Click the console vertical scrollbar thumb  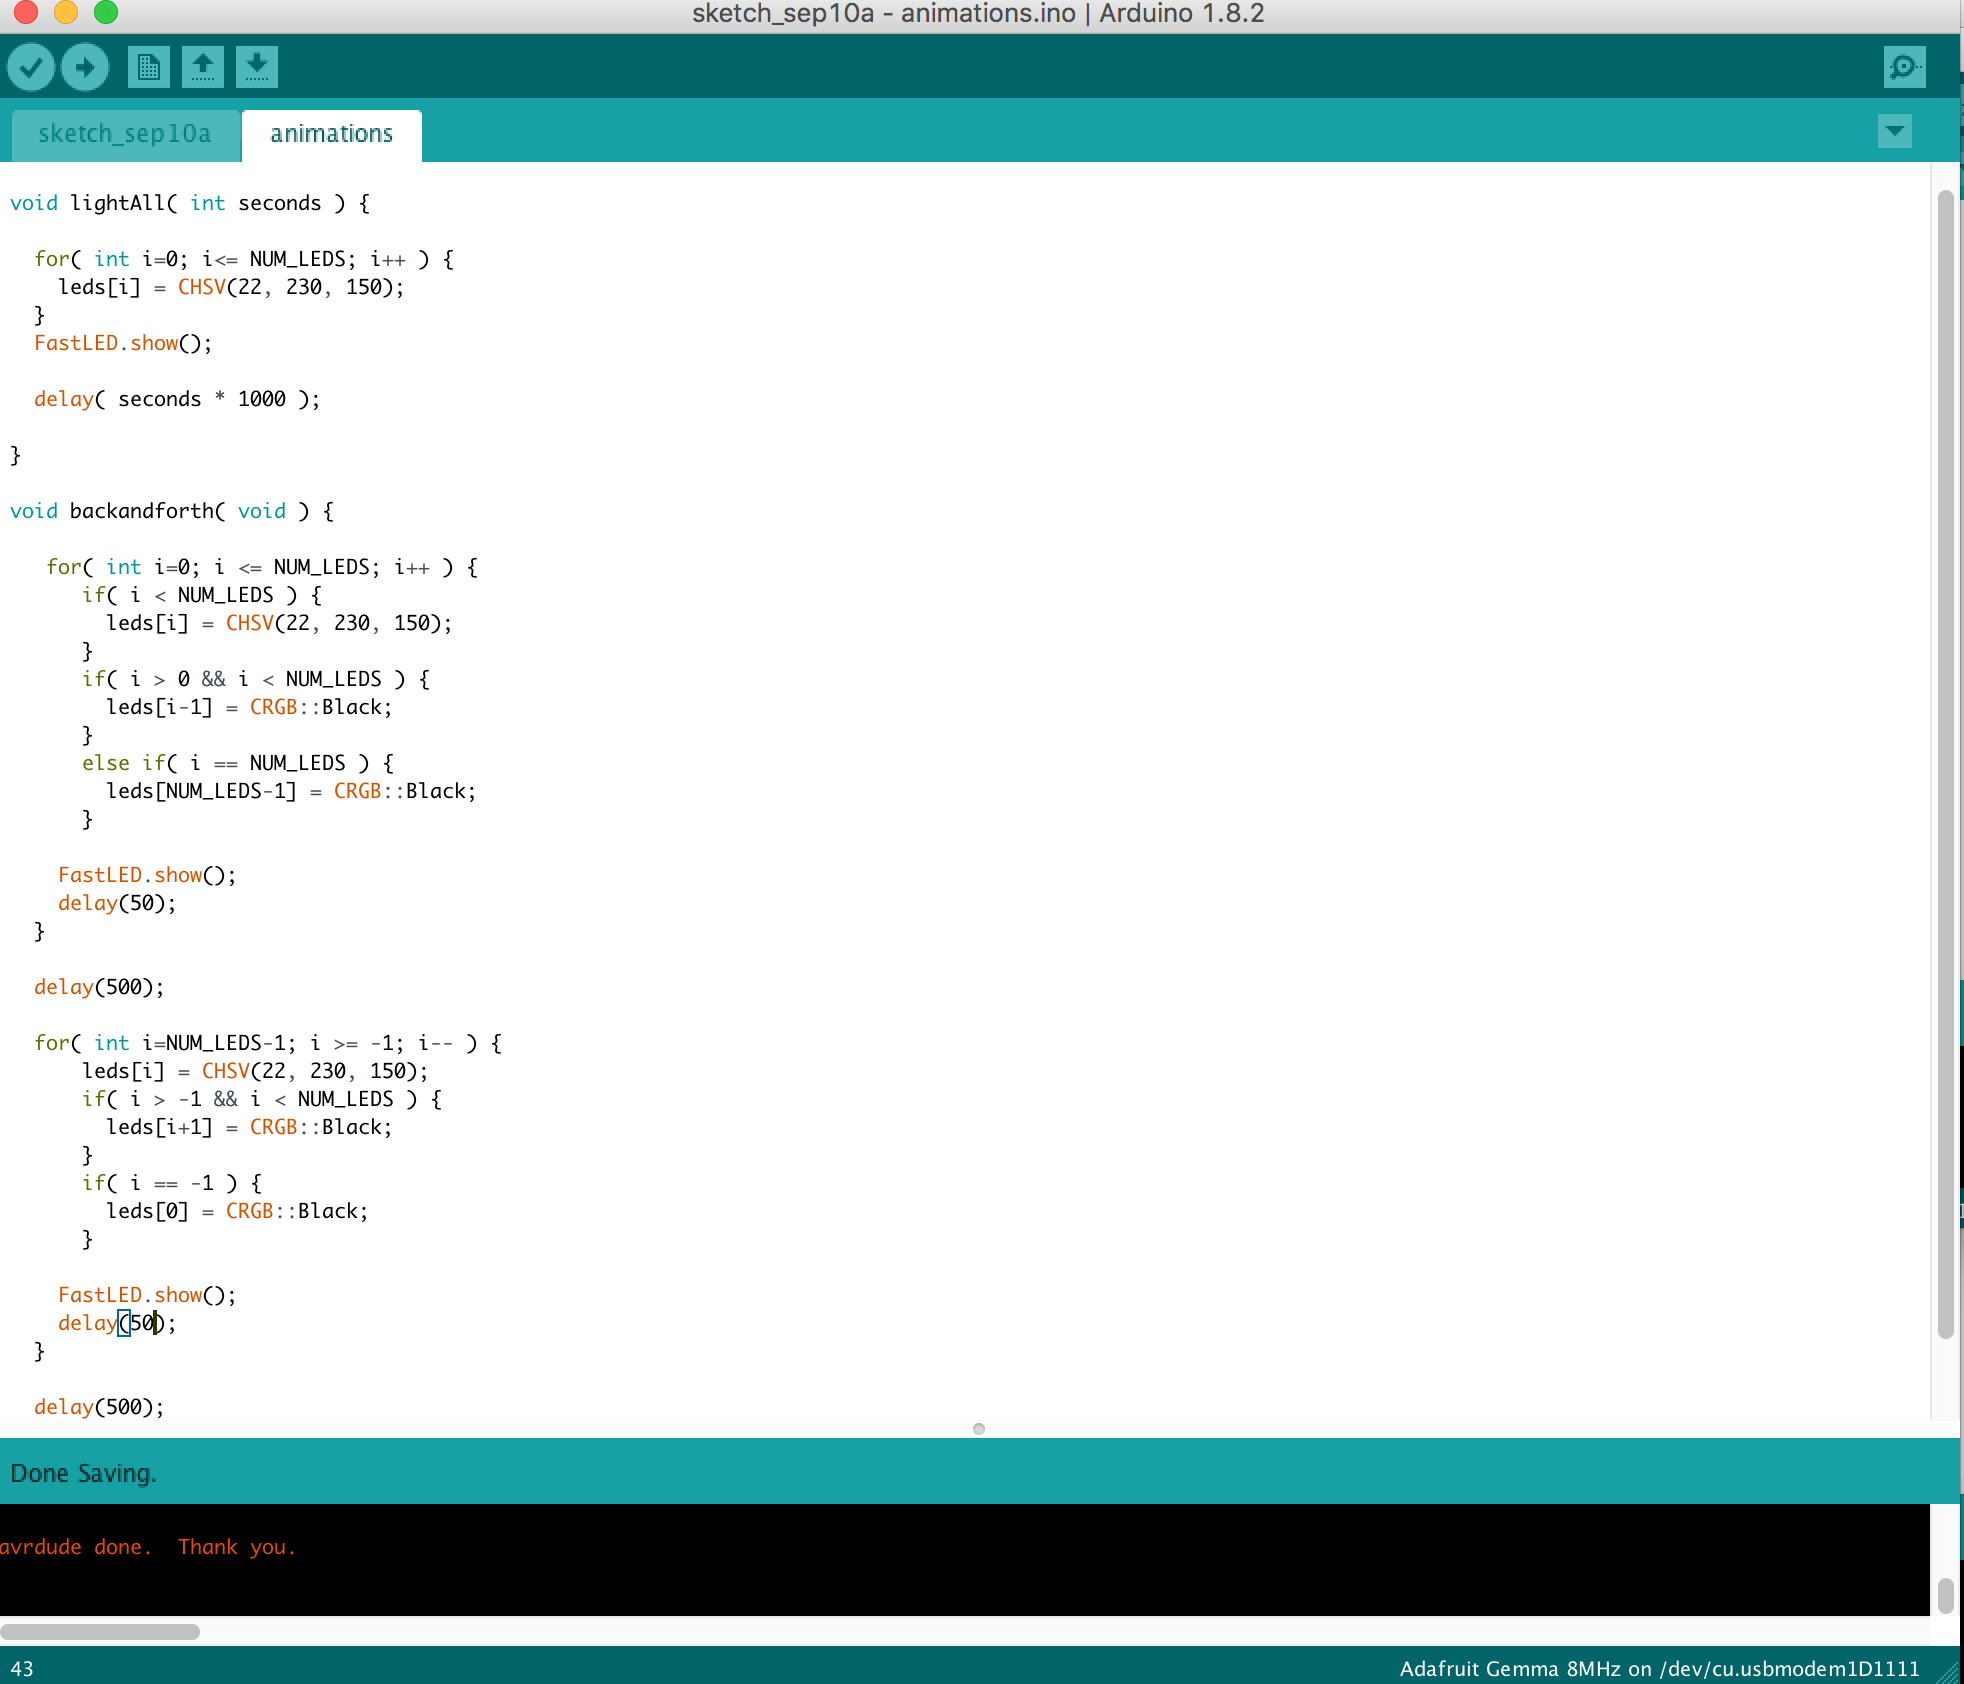coord(1945,1595)
